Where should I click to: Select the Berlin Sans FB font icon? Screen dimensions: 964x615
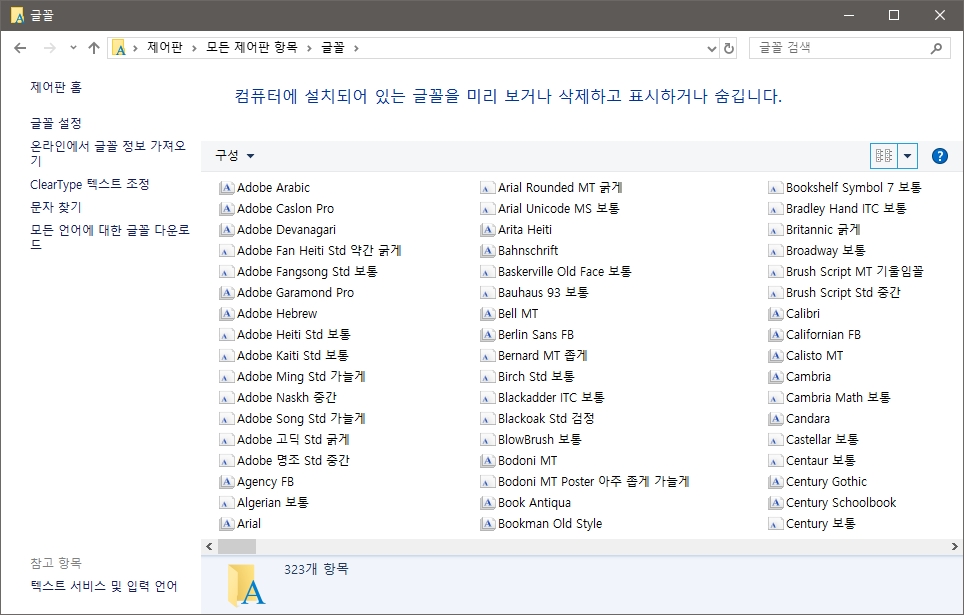[488, 335]
